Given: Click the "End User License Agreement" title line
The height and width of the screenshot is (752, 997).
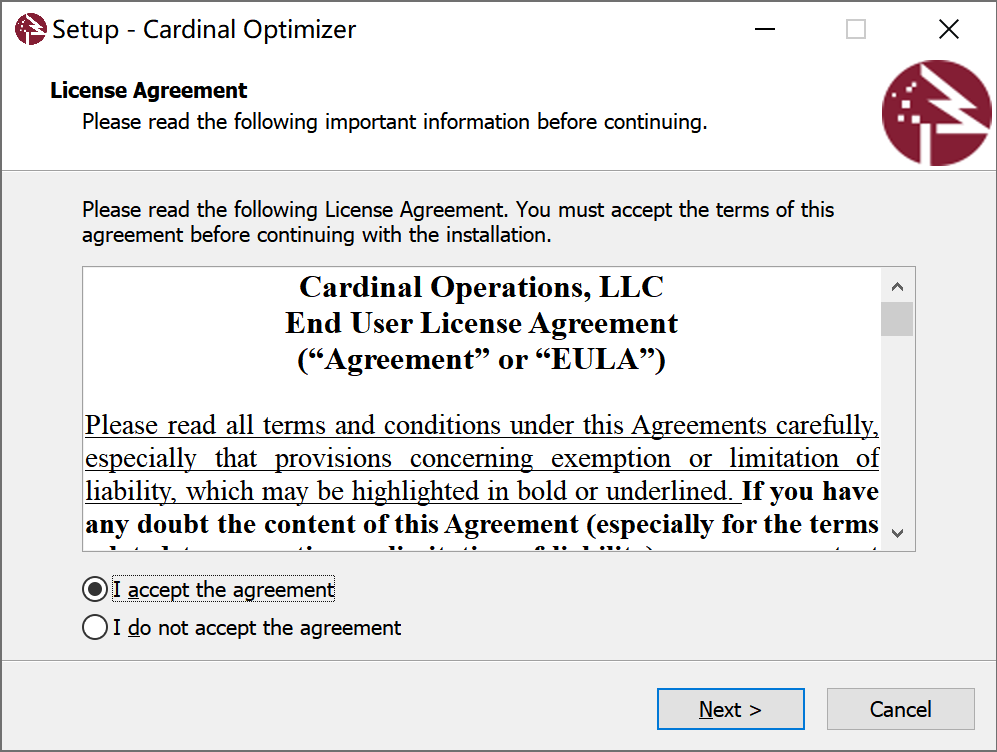Looking at the screenshot, I should [x=481, y=324].
